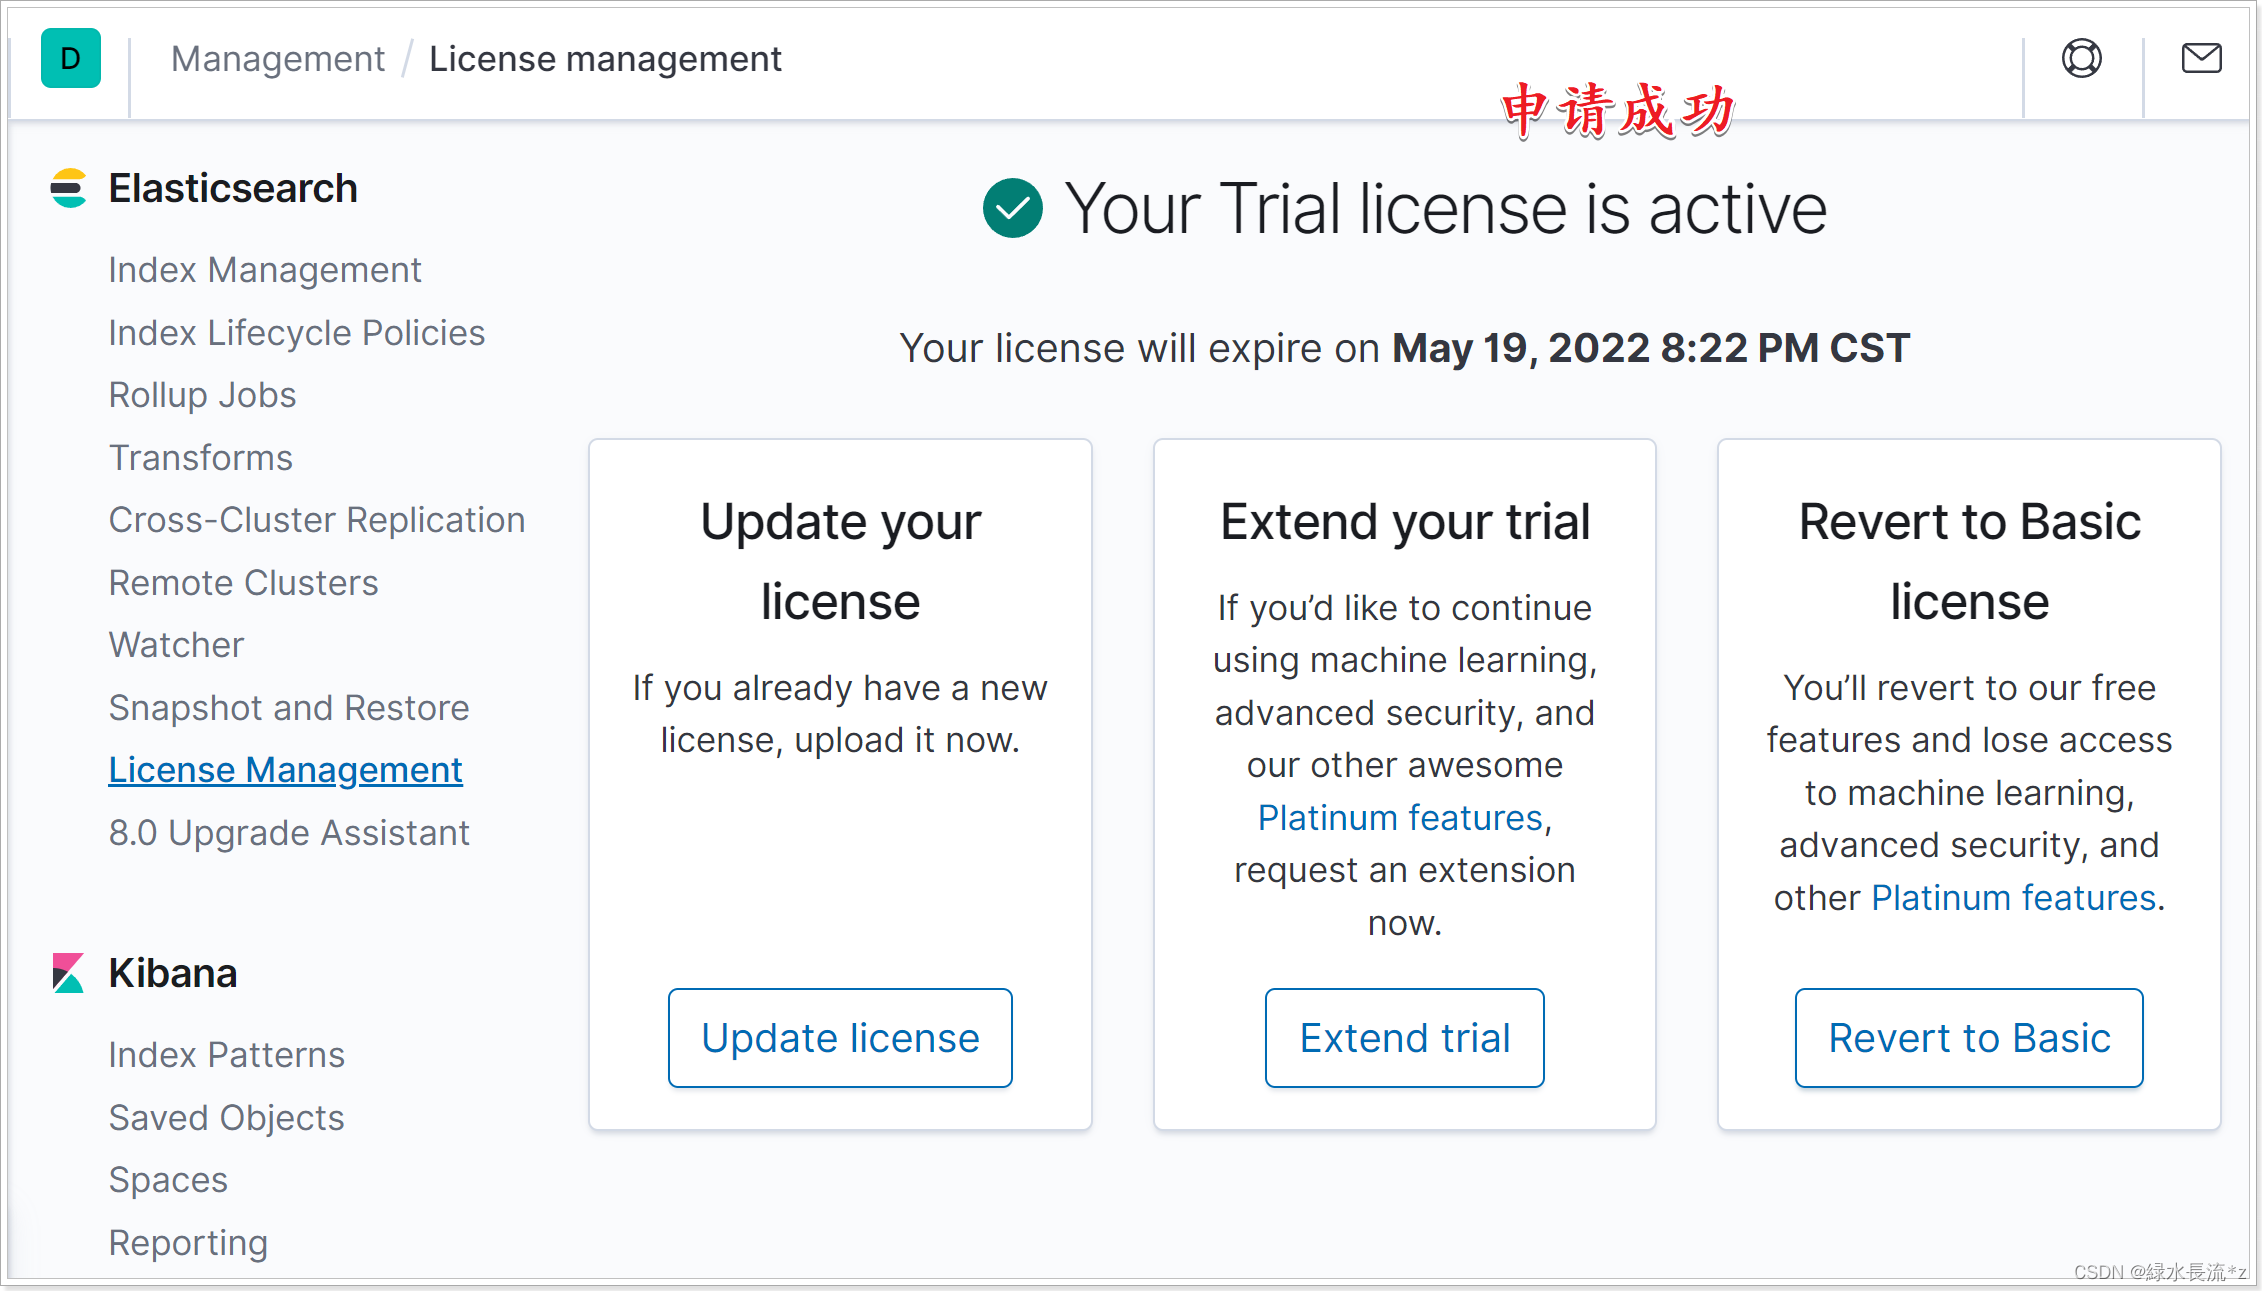Open Kibana Index Patterns
The height and width of the screenshot is (1291, 2262).
tap(226, 1055)
